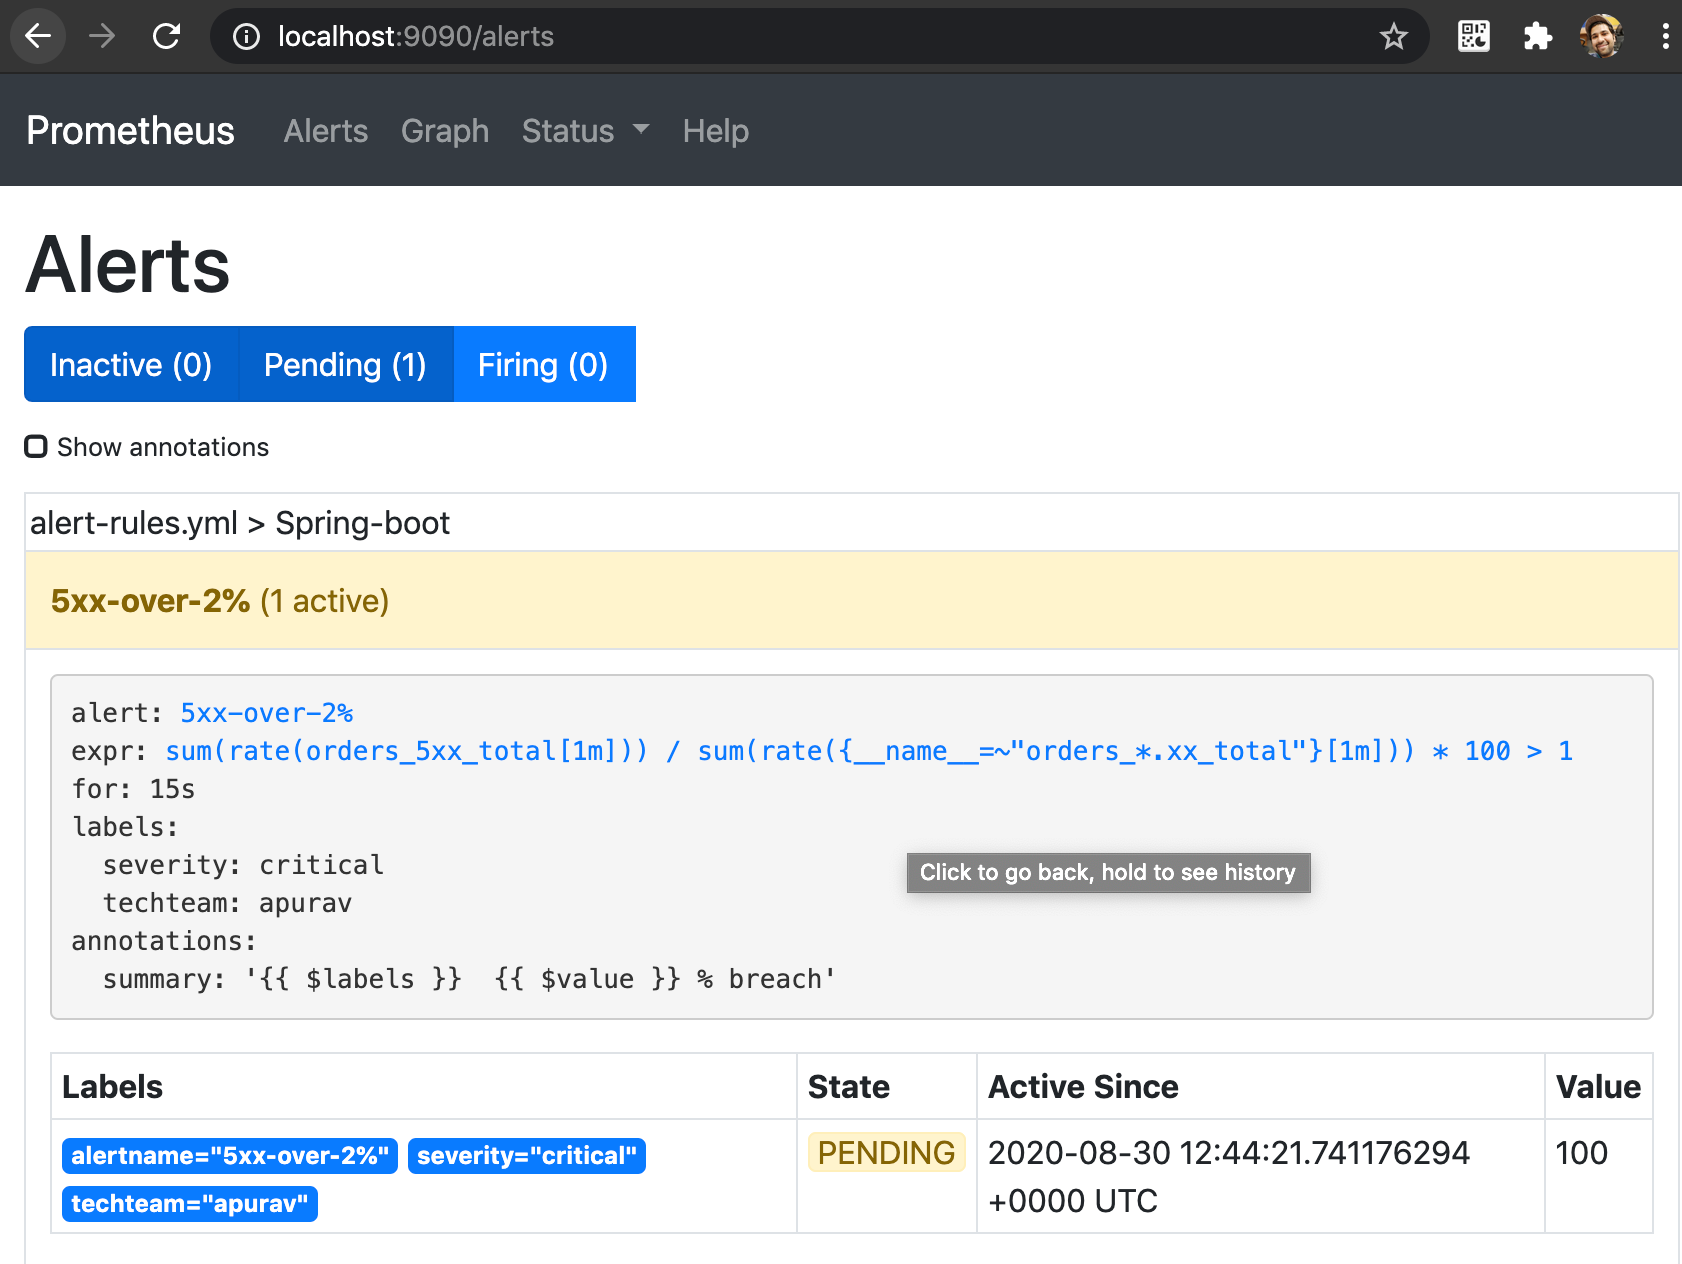The height and width of the screenshot is (1264, 1682).
Task: Reload the page with the refresh icon
Action: pyautogui.click(x=166, y=37)
